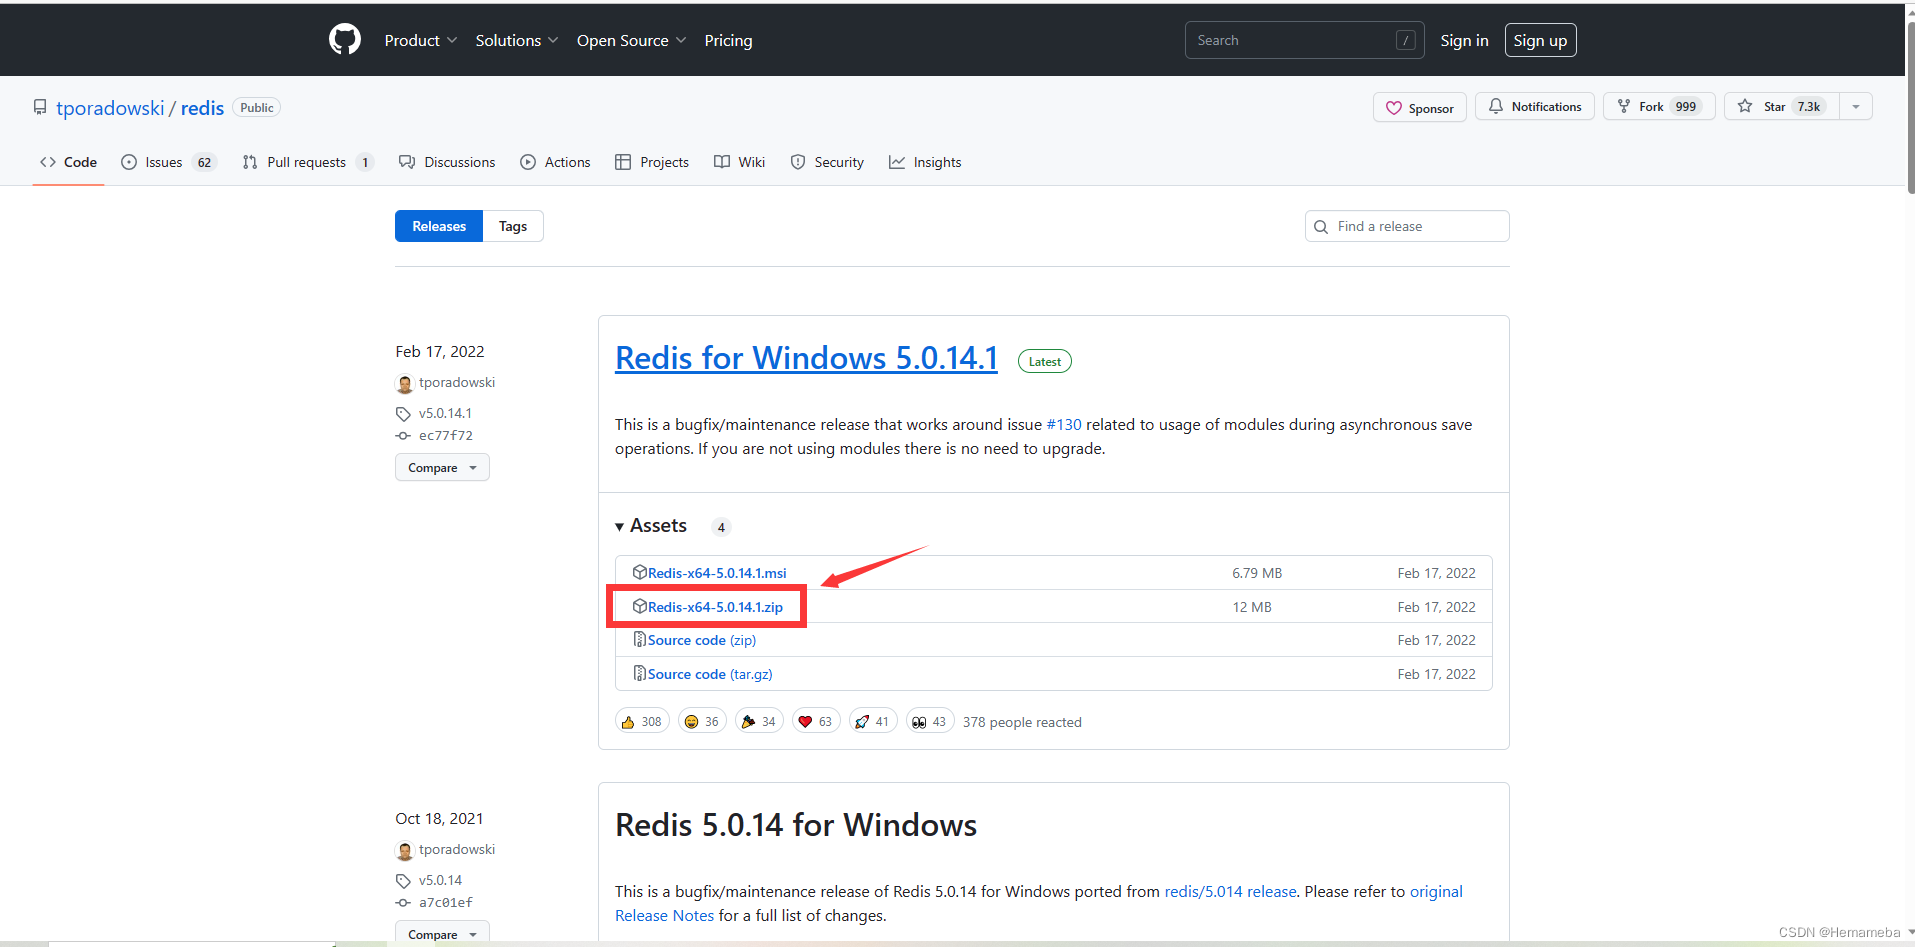Screen dimensions: 1915x947
Task: Collapse the Assets section
Action: click(651, 526)
